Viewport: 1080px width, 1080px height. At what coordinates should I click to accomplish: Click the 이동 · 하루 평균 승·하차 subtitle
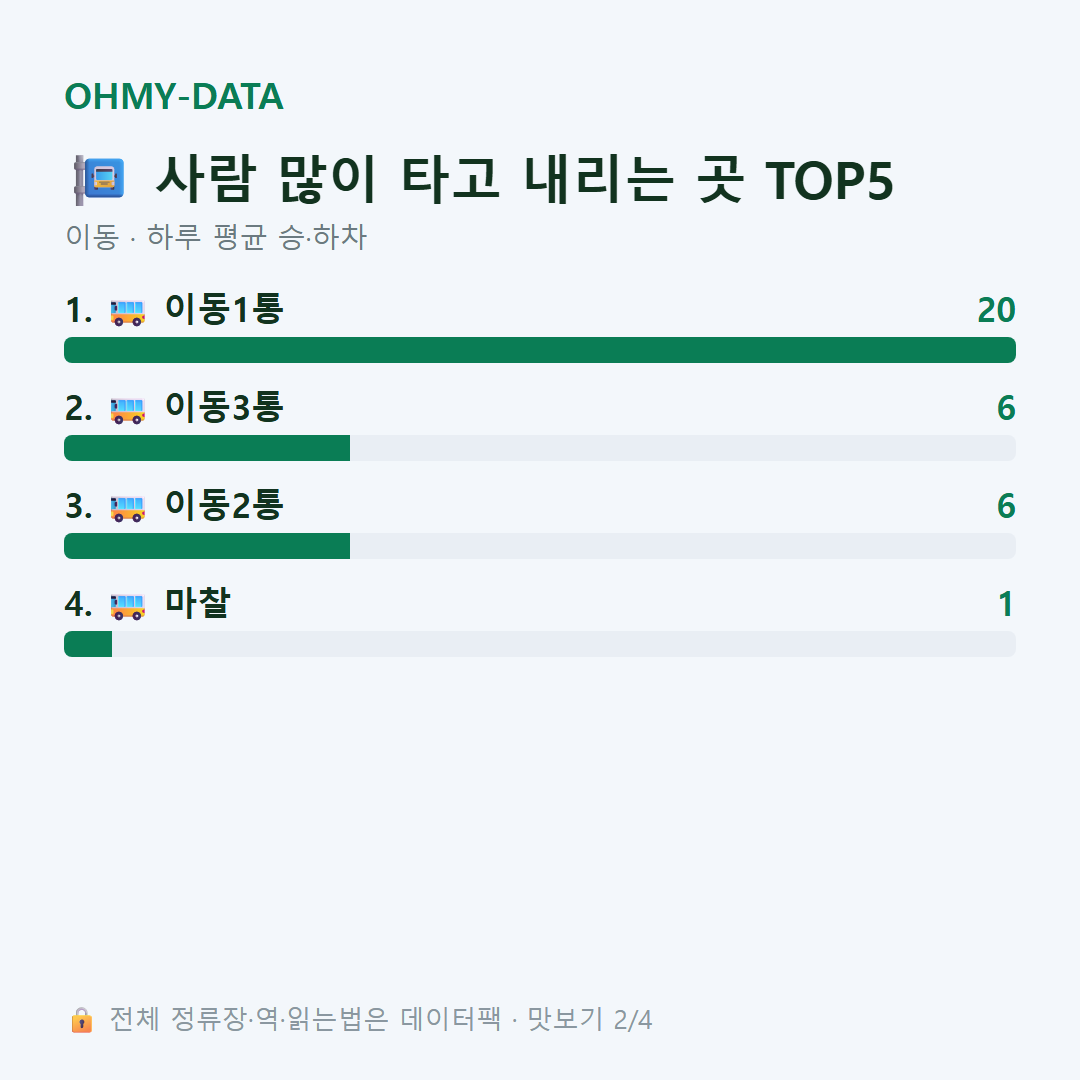(x=216, y=237)
